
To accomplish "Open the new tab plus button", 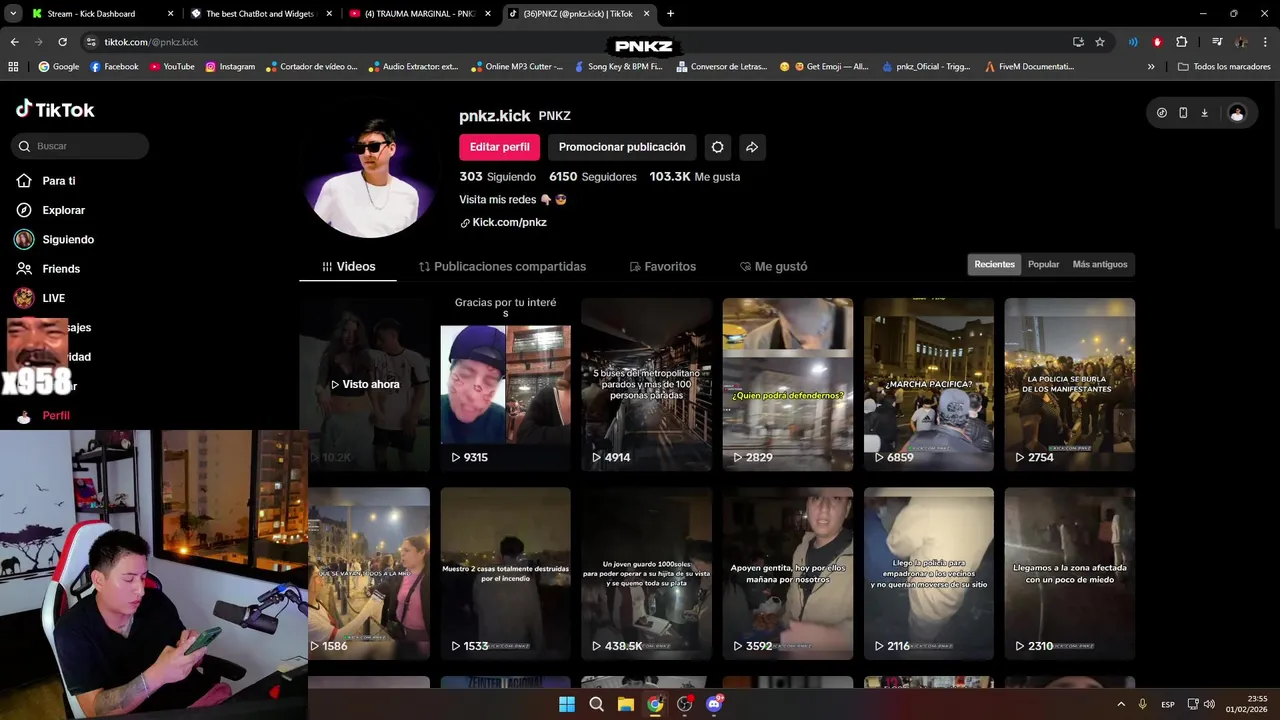I will coord(670,14).
